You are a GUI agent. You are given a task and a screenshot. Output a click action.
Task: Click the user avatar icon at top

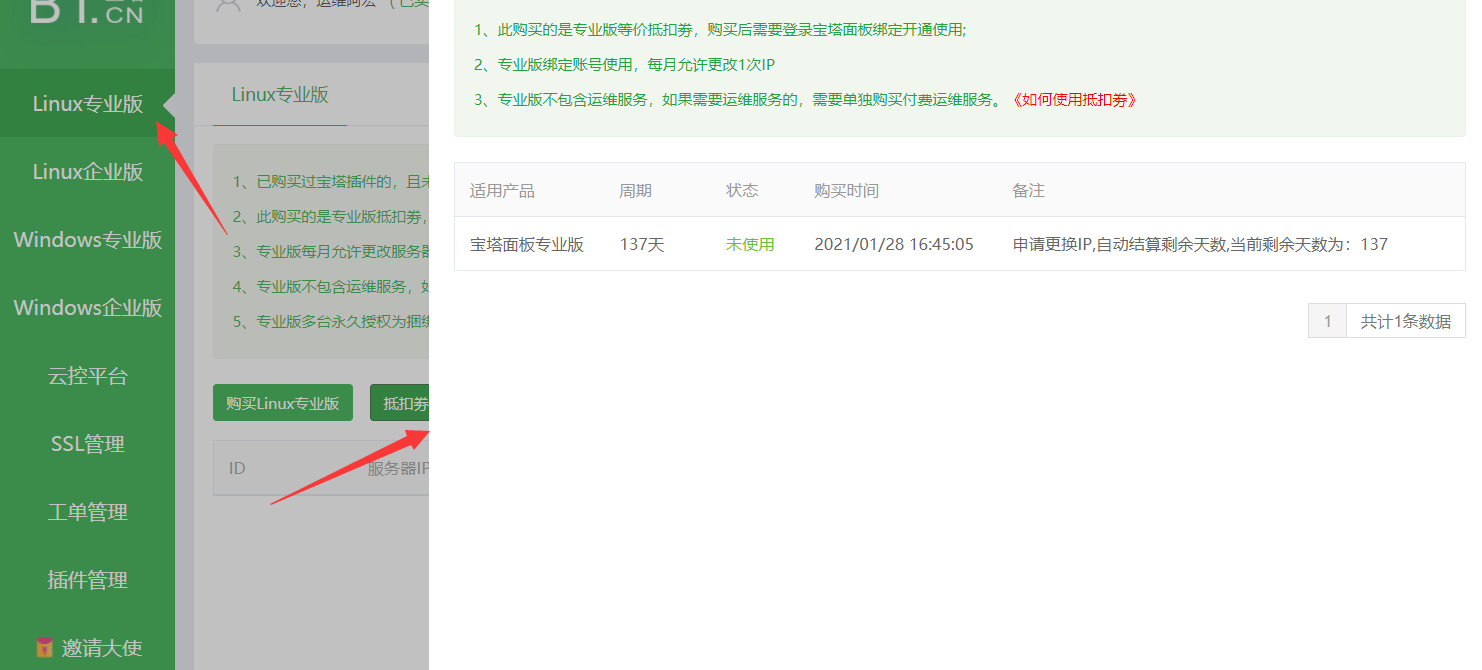[x=228, y=5]
